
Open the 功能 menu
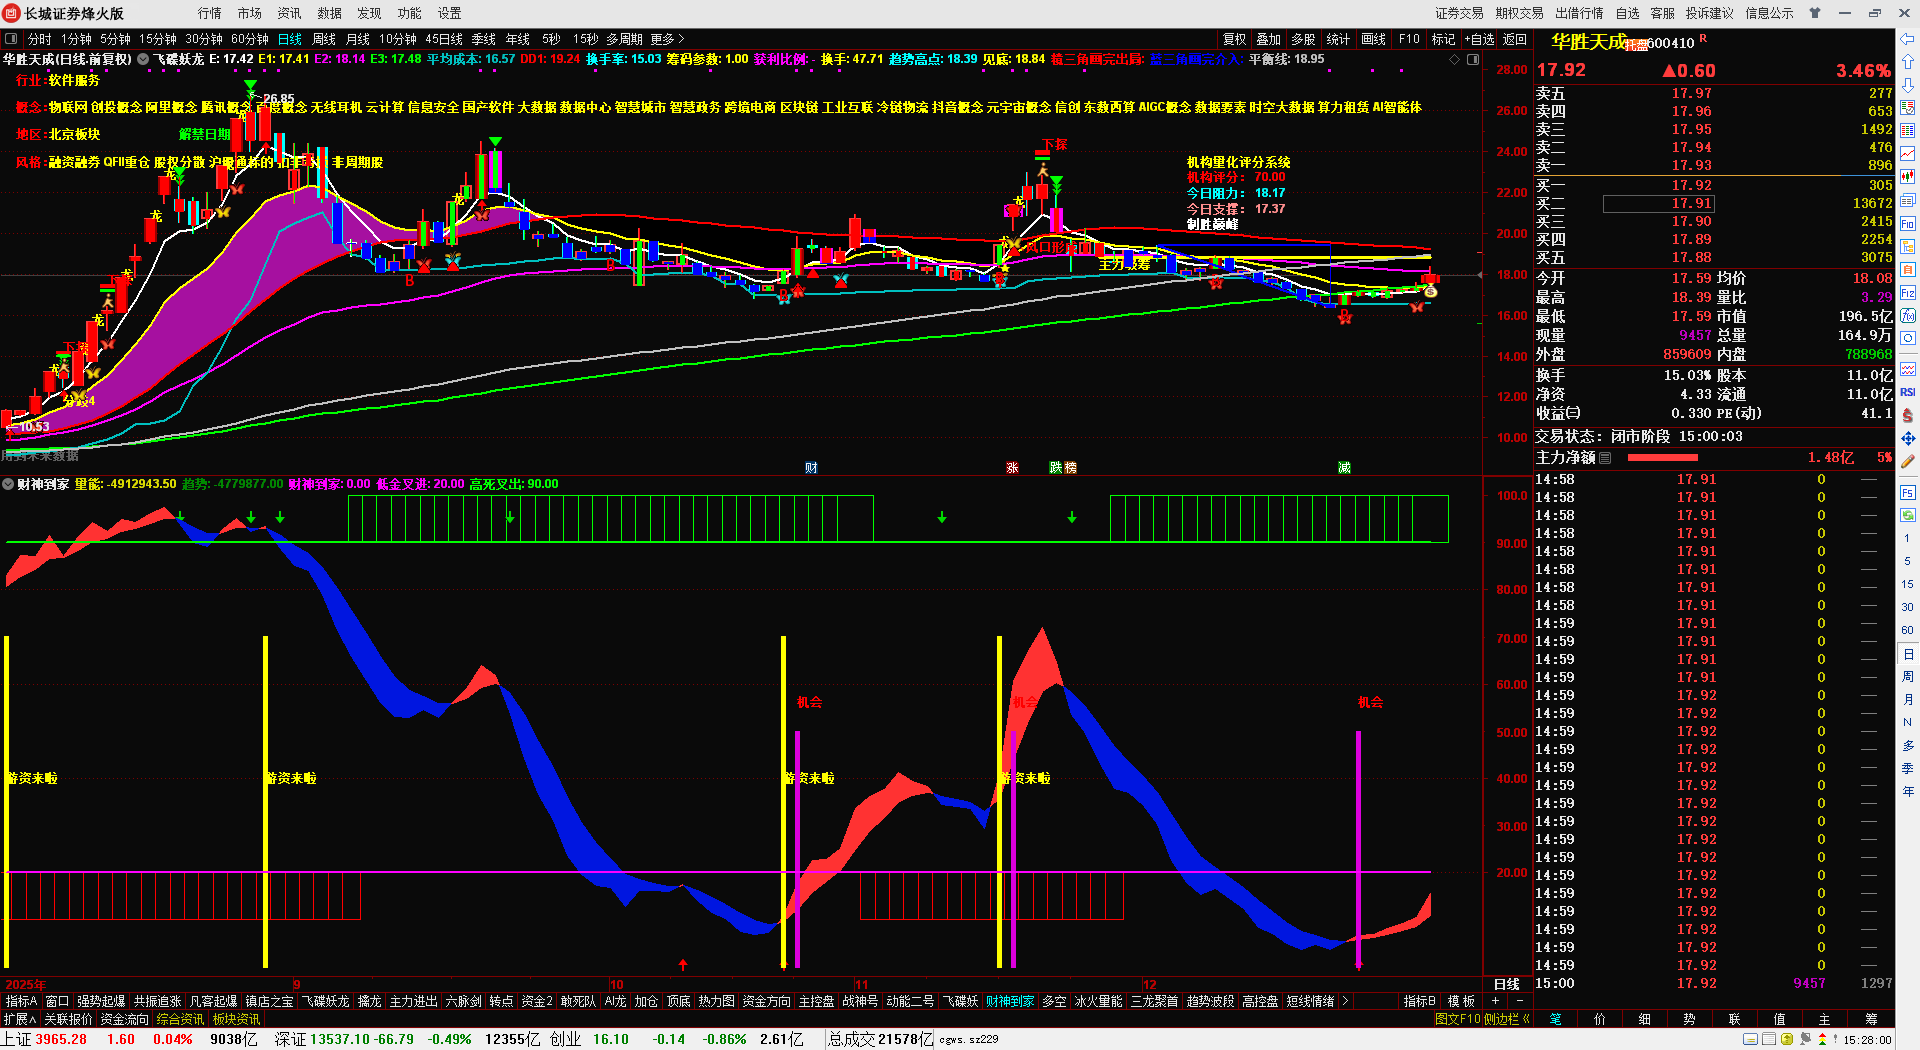409,13
